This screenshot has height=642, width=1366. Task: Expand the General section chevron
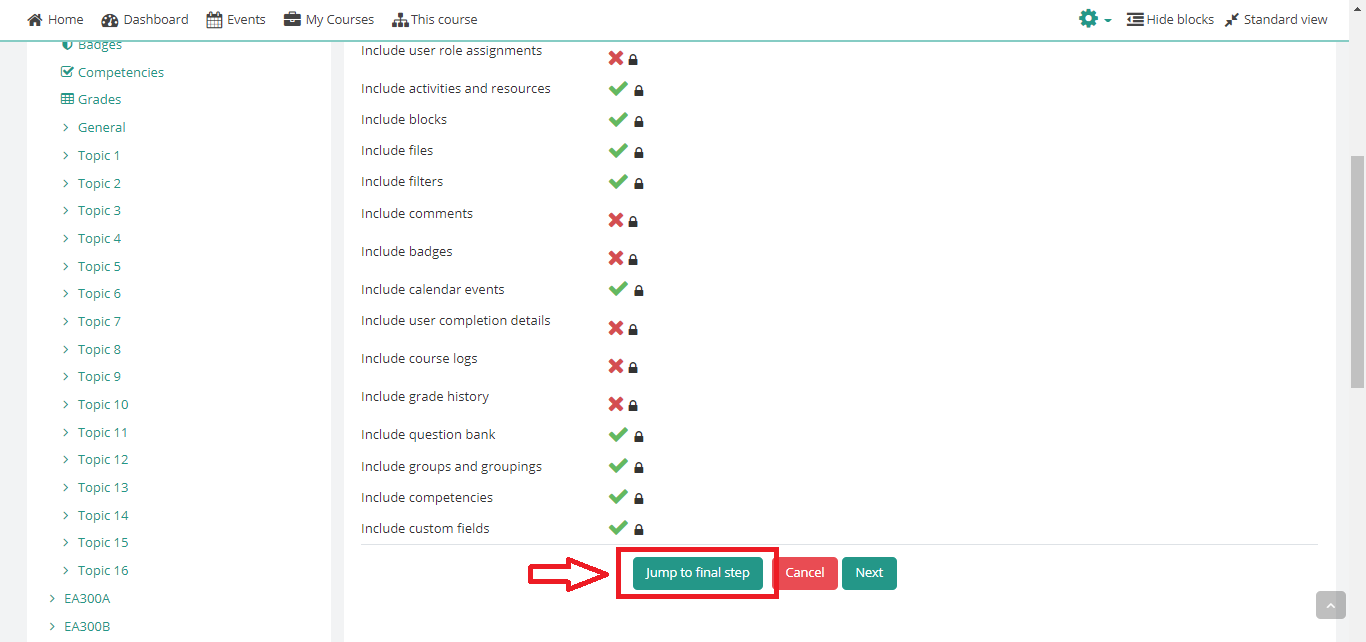66,127
